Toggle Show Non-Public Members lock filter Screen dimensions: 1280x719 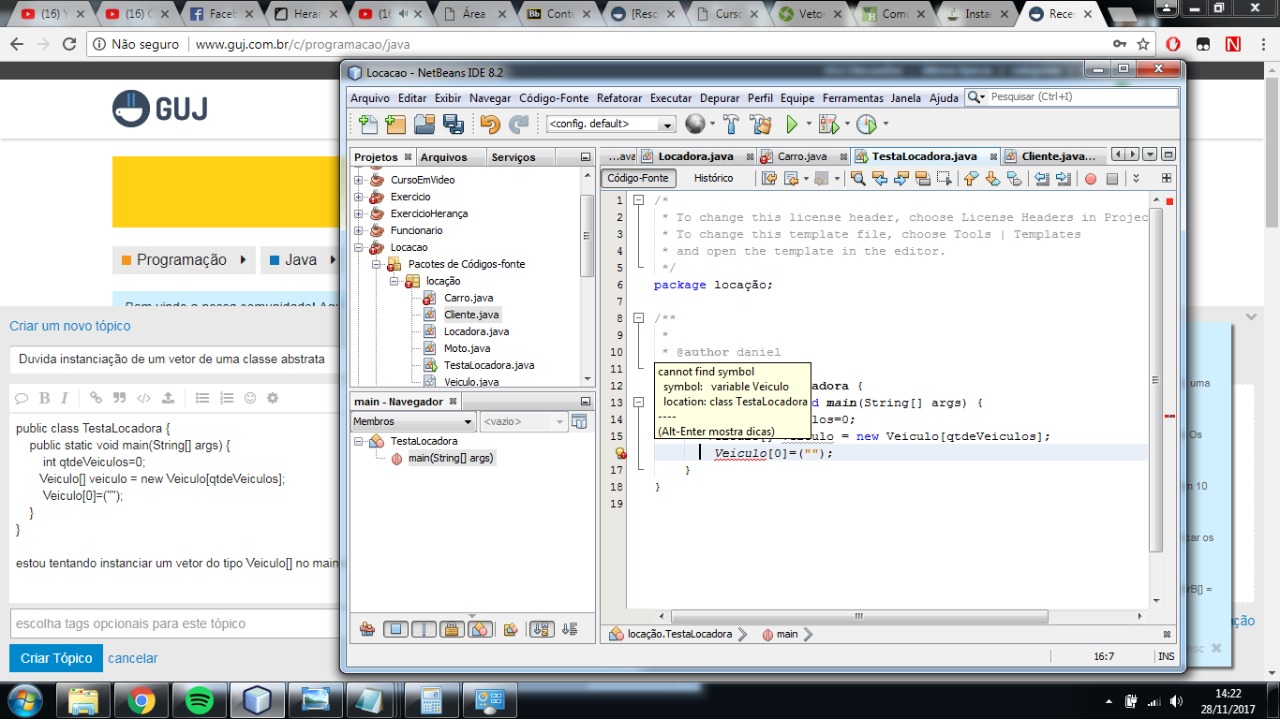point(452,629)
